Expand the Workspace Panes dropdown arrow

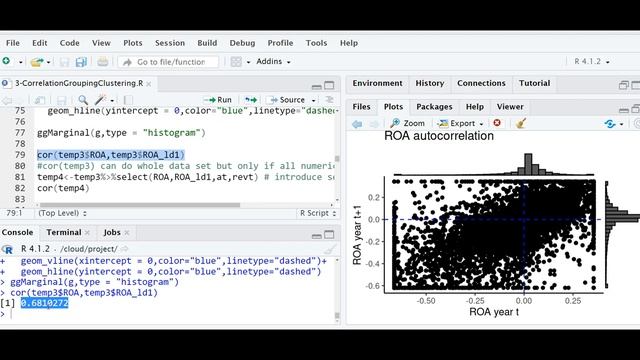[248, 62]
